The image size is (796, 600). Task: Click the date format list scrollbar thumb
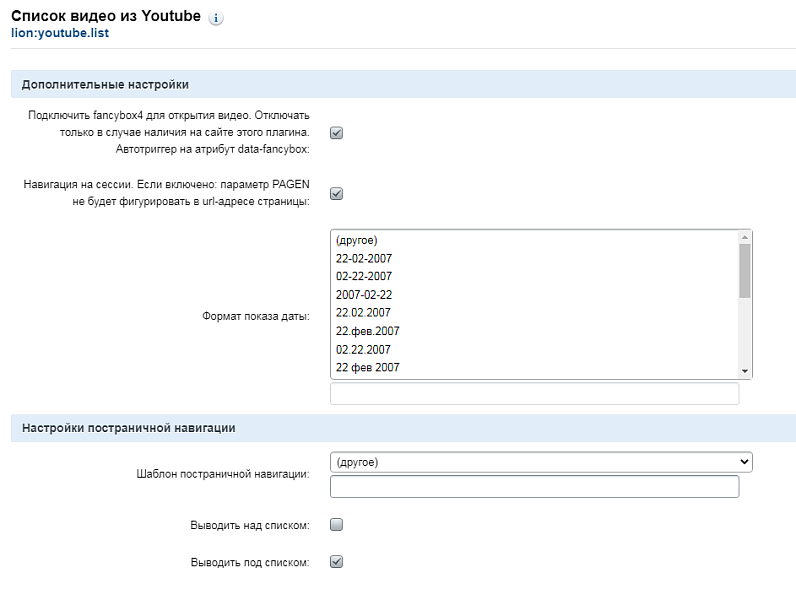[744, 270]
